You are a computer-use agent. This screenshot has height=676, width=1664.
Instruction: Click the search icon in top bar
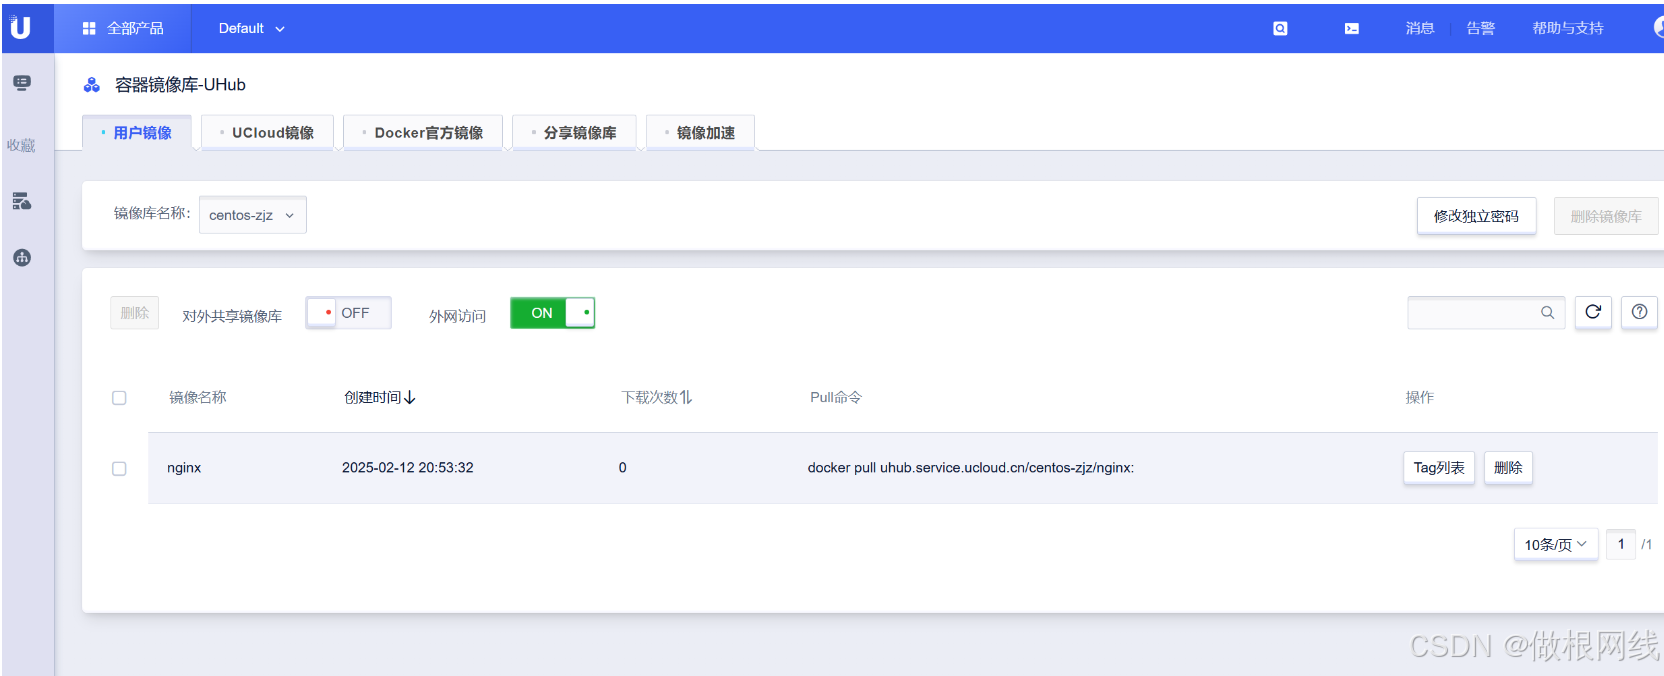point(1280,28)
